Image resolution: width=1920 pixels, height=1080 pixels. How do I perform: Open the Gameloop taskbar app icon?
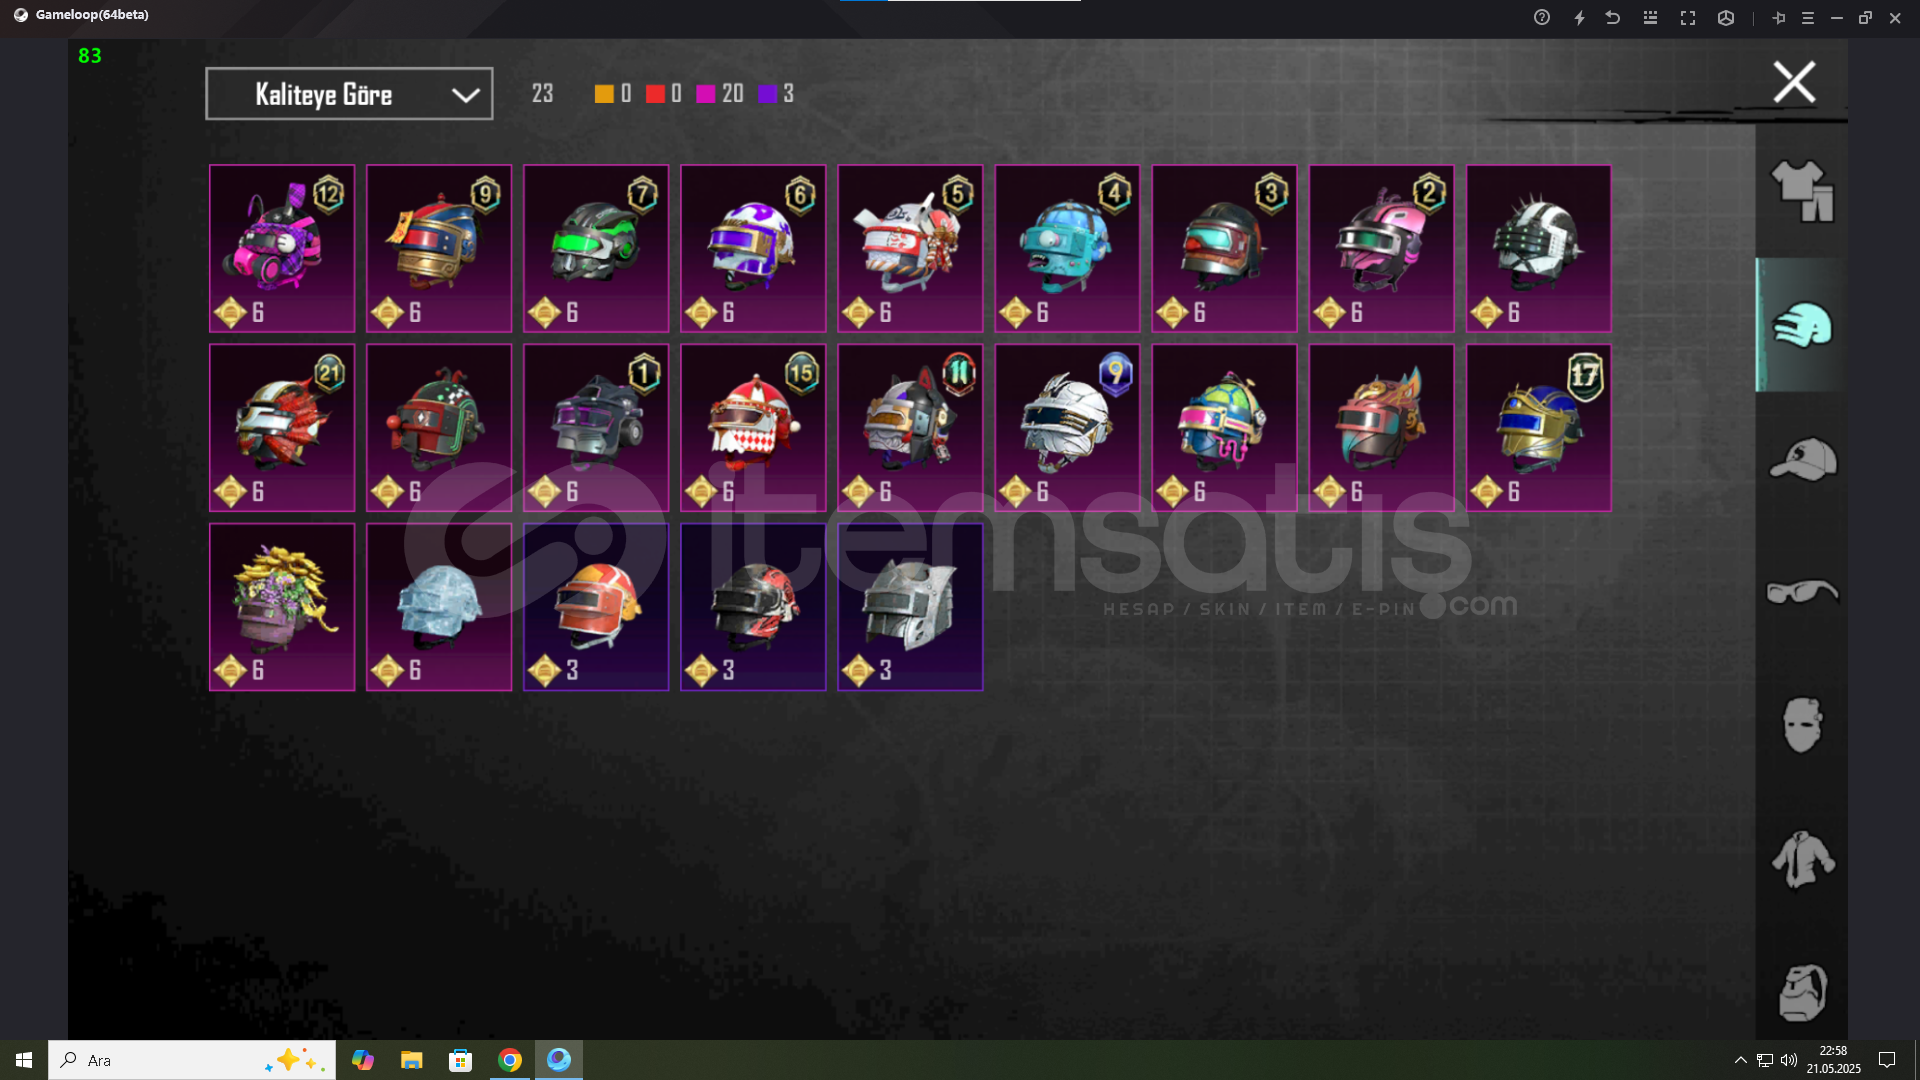[x=559, y=1060]
